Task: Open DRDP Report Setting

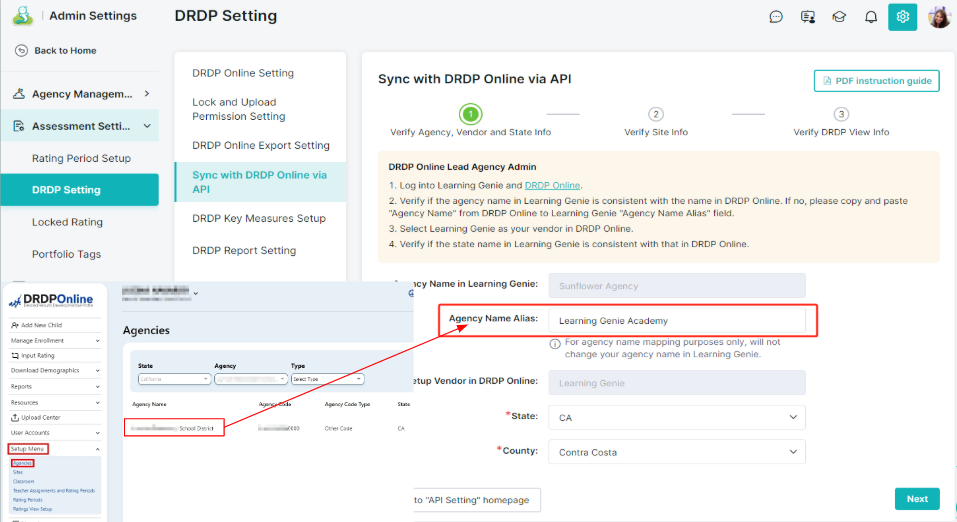Action: [244, 250]
